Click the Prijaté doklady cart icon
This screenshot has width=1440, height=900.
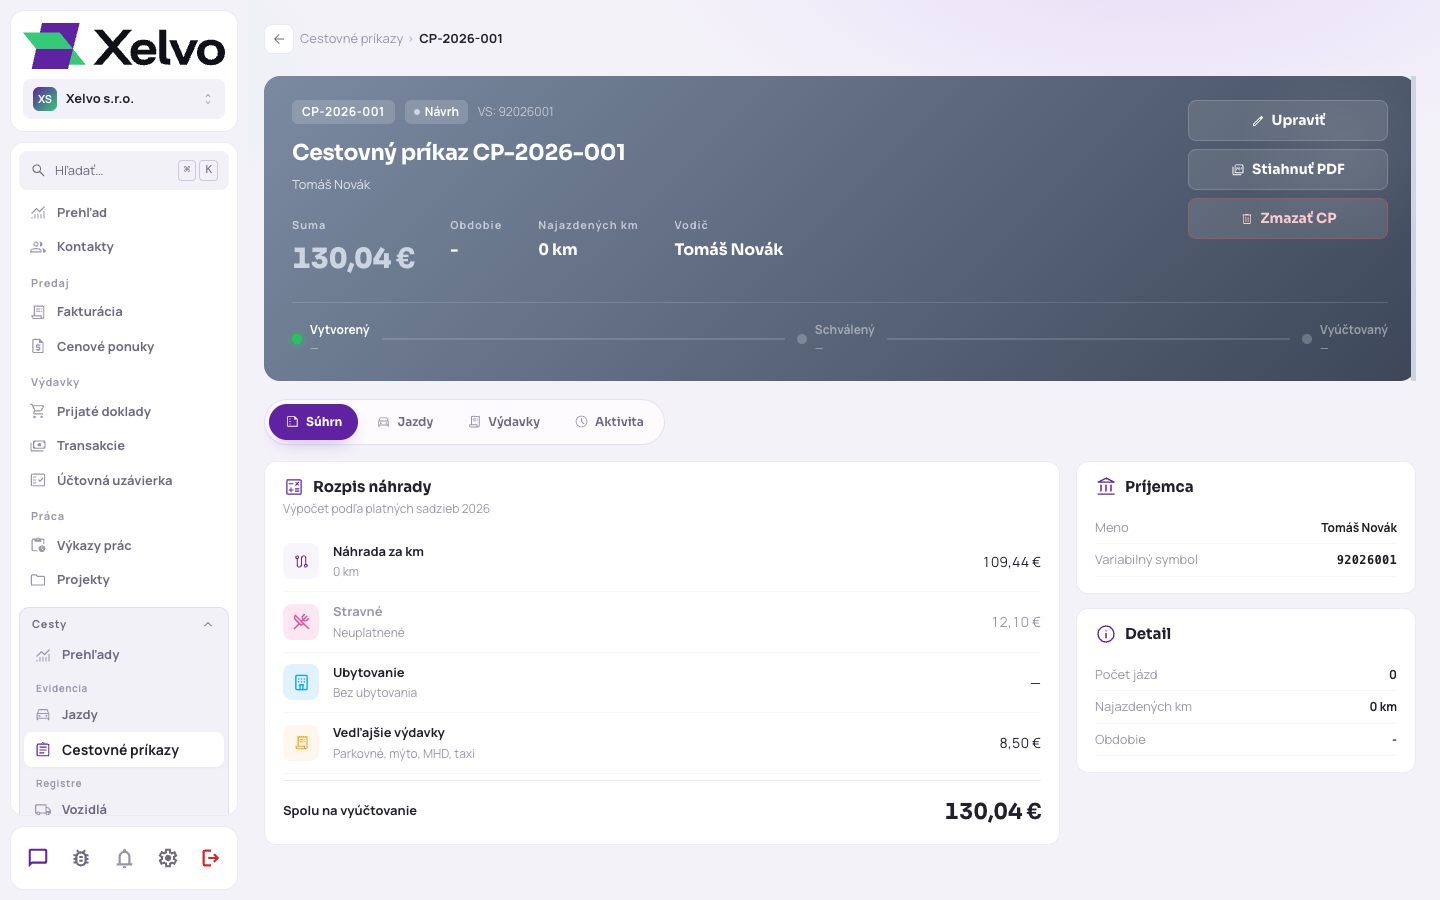point(38,412)
